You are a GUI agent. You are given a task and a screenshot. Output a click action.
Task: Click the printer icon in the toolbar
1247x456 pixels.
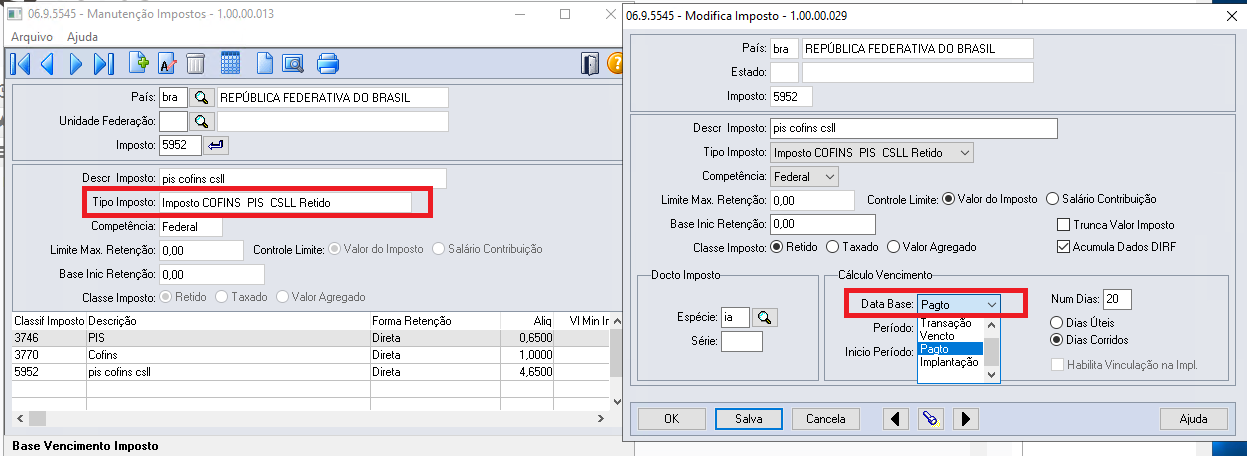point(329,65)
